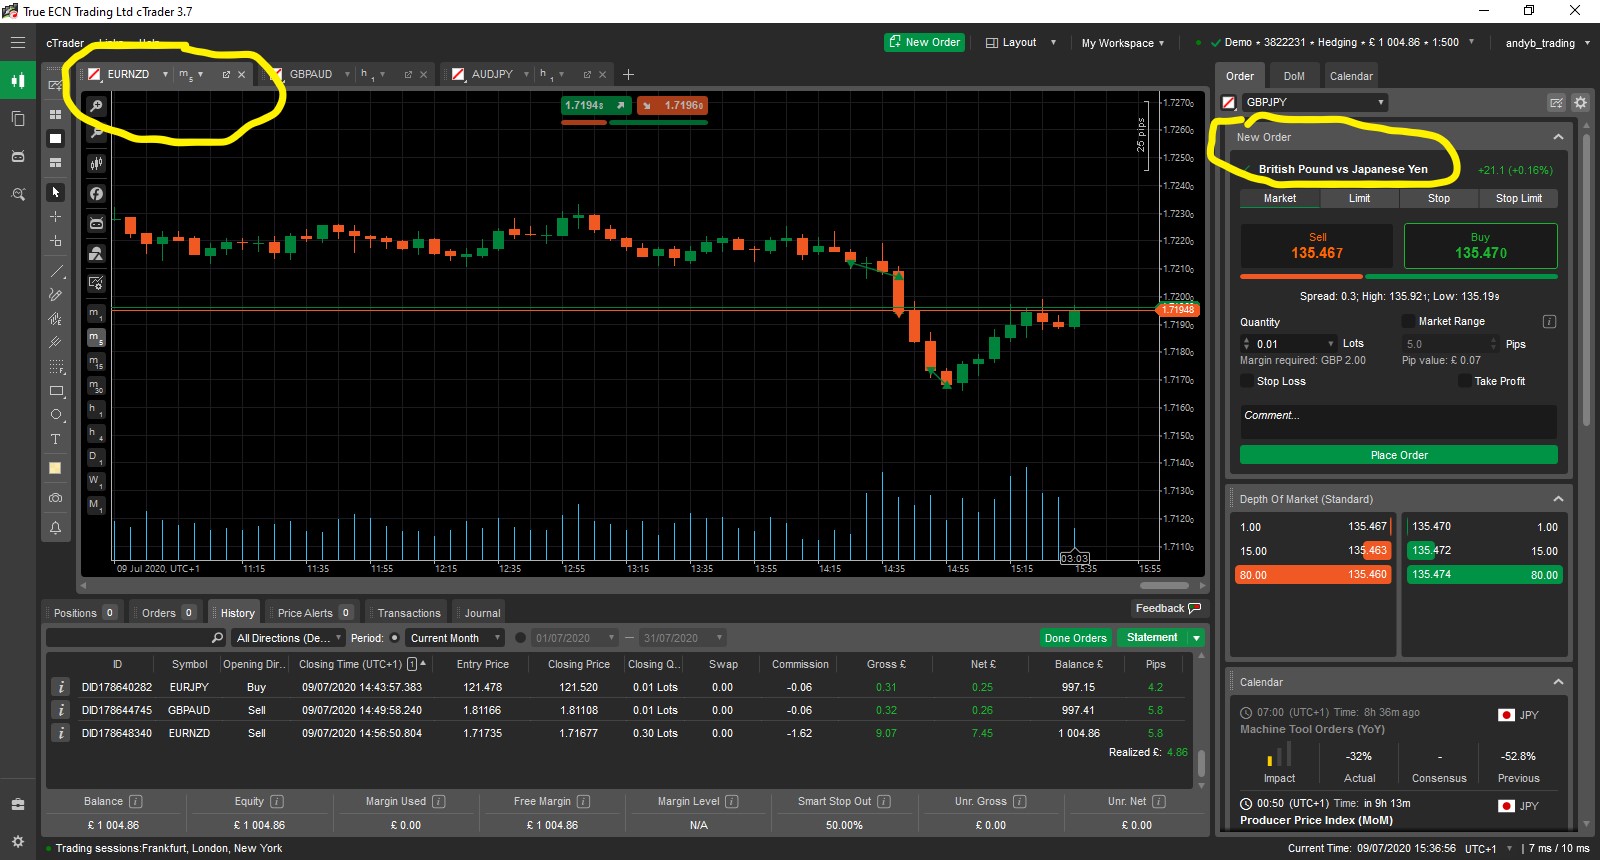Image resolution: width=1600 pixels, height=860 pixels.
Task: Click the zoom out magnifier on chart
Action: (x=96, y=131)
